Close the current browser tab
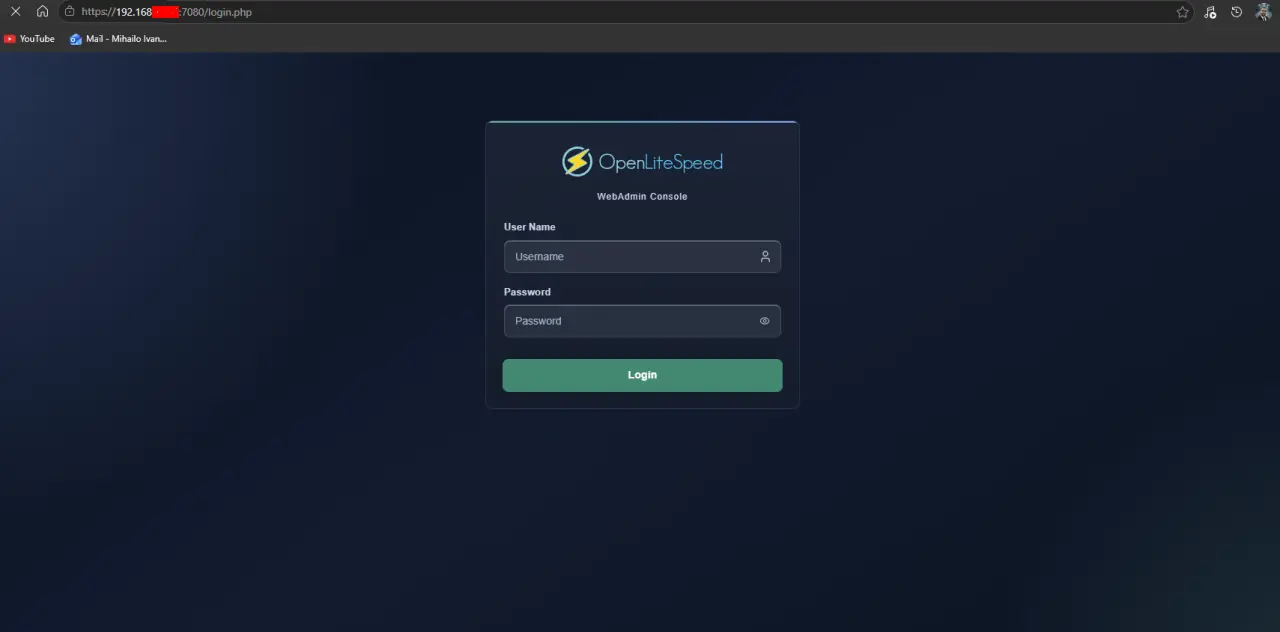The width and height of the screenshot is (1280, 632). 13,12
